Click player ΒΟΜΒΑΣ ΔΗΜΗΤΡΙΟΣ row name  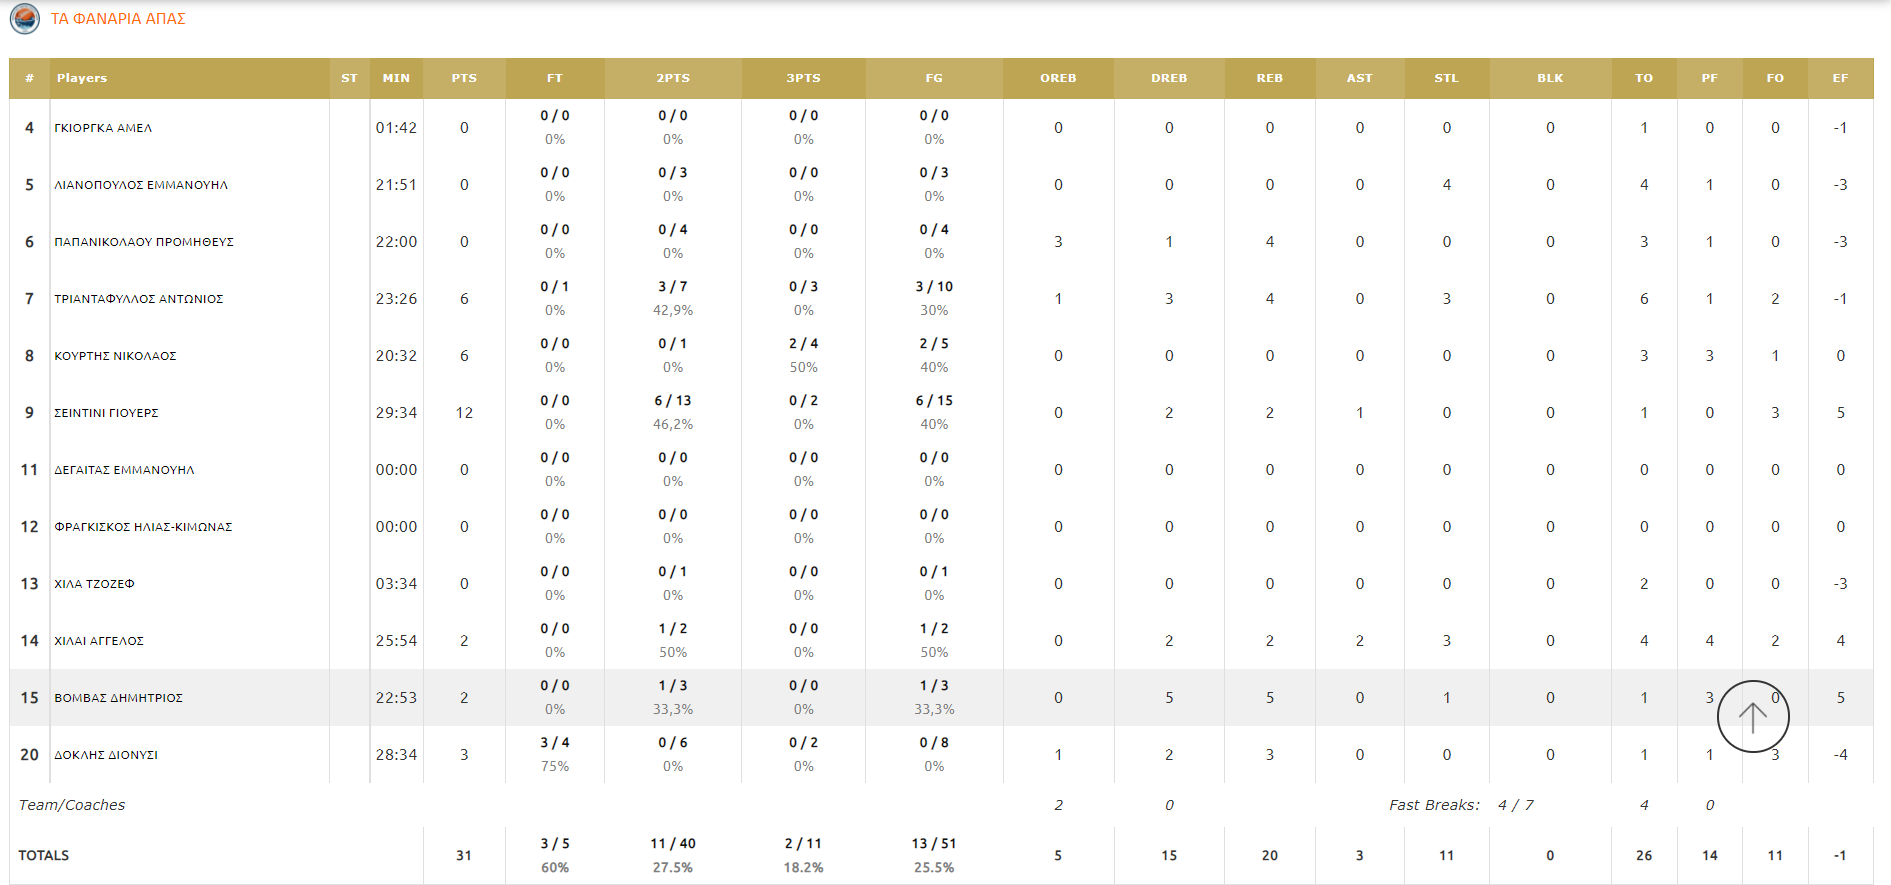[x=118, y=698]
